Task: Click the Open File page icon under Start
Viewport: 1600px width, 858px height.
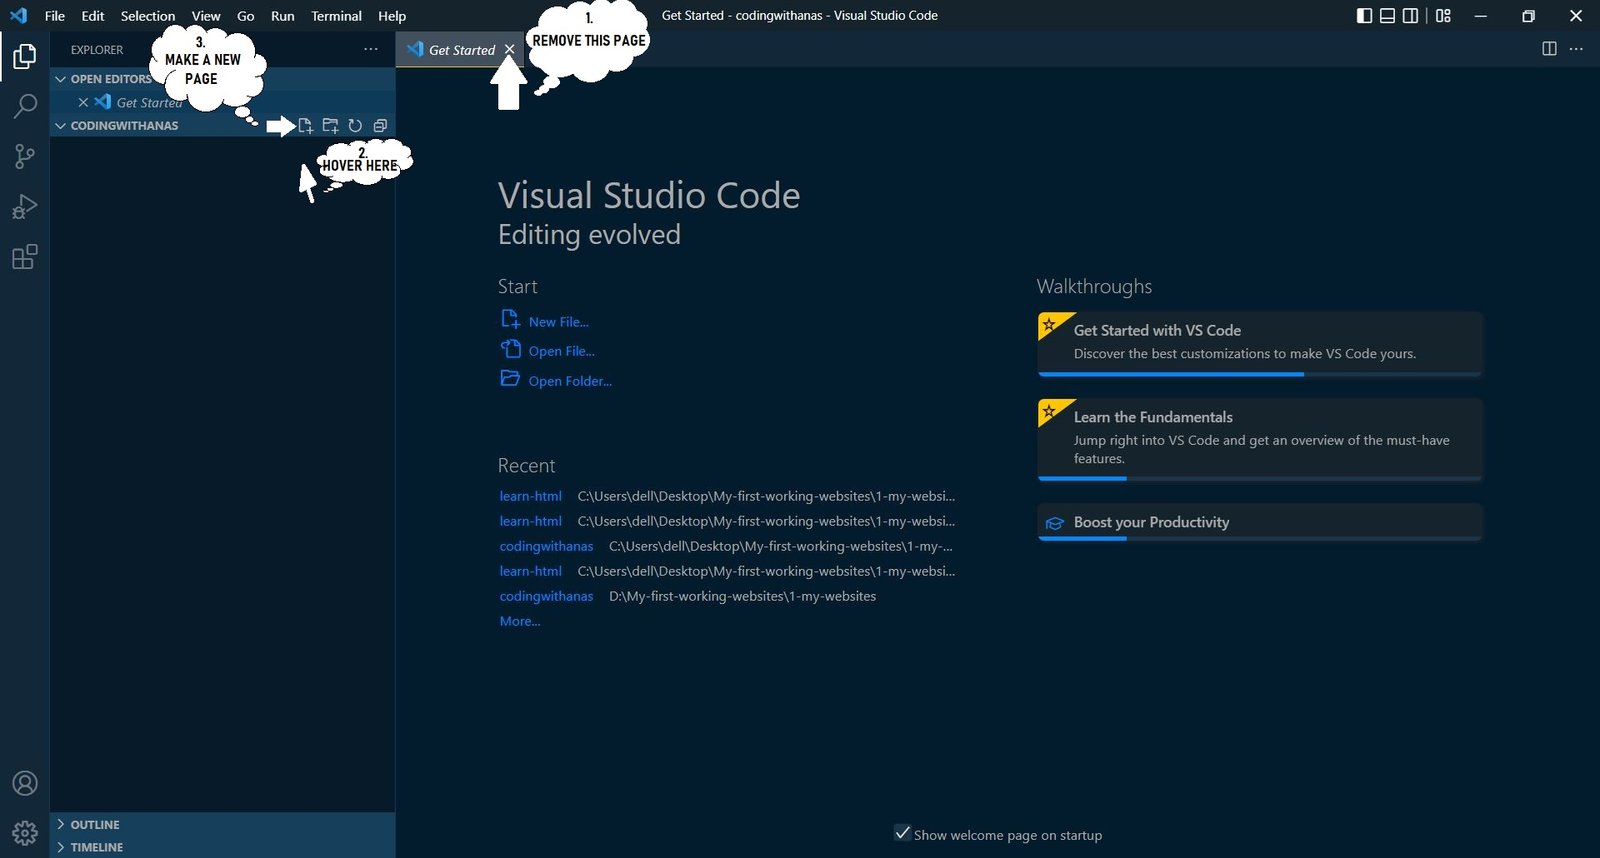Action: click(510, 349)
